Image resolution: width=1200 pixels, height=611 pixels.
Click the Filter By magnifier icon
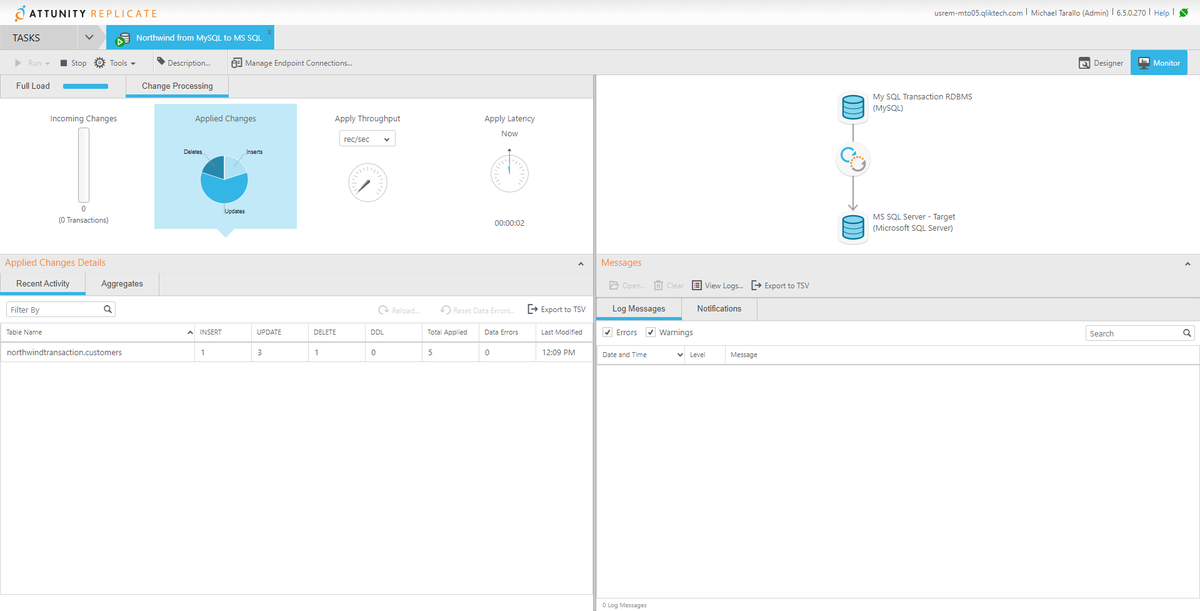tap(108, 310)
